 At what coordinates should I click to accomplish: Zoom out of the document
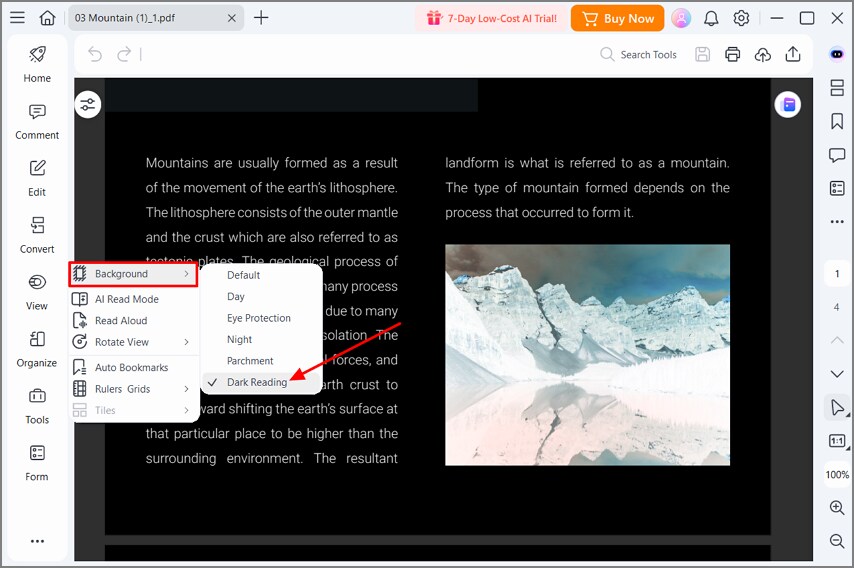(837, 541)
